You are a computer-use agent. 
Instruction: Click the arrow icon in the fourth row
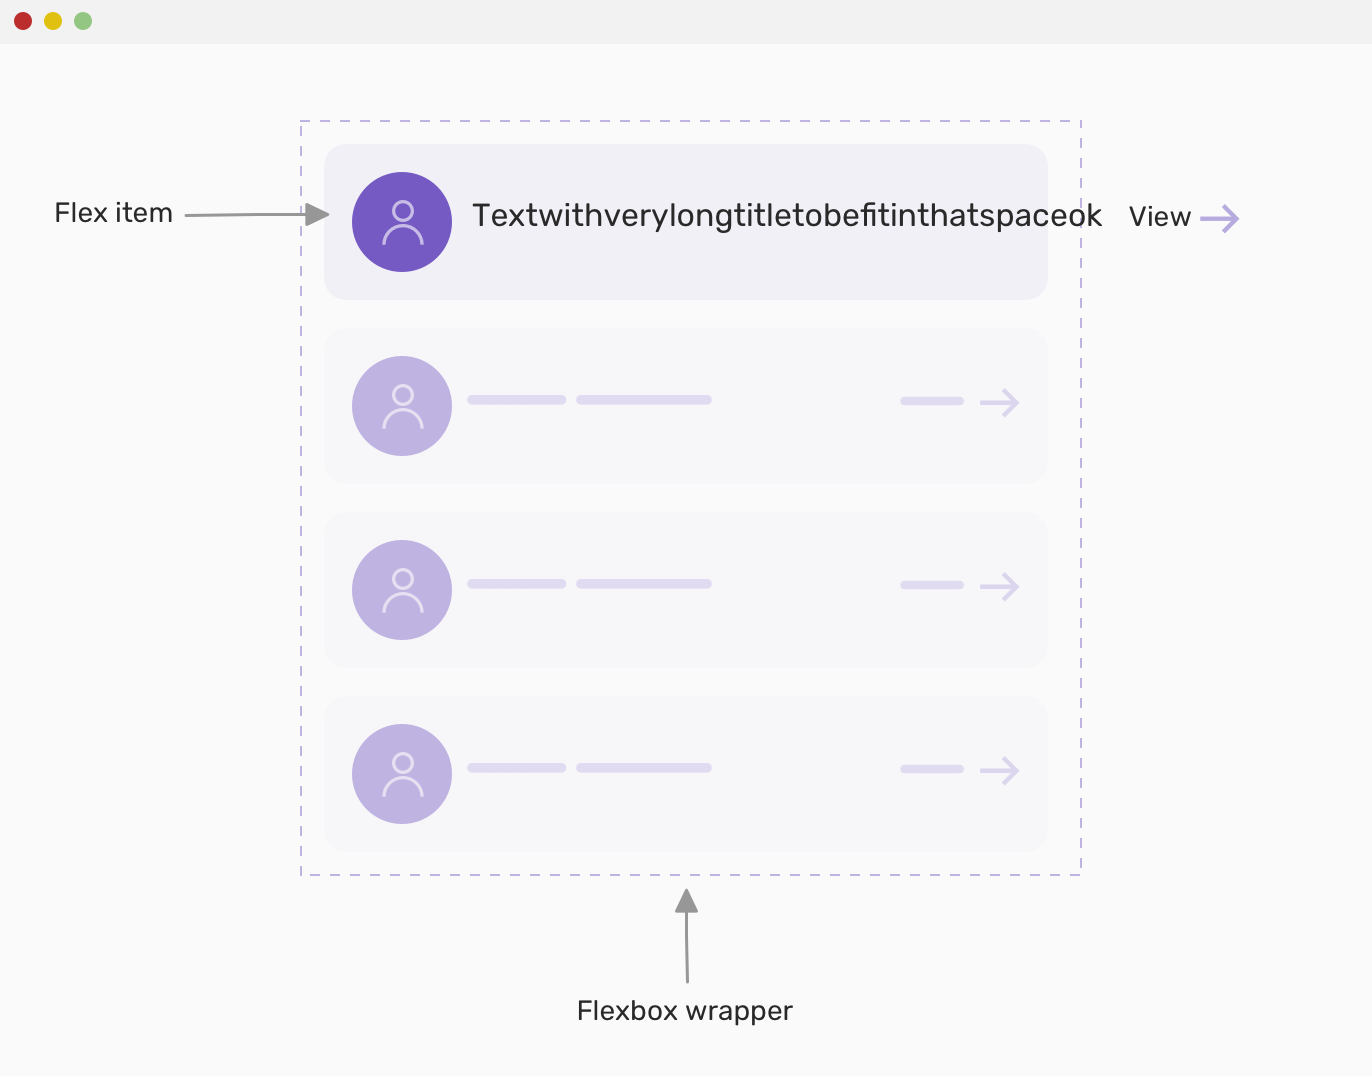point(1000,771)
